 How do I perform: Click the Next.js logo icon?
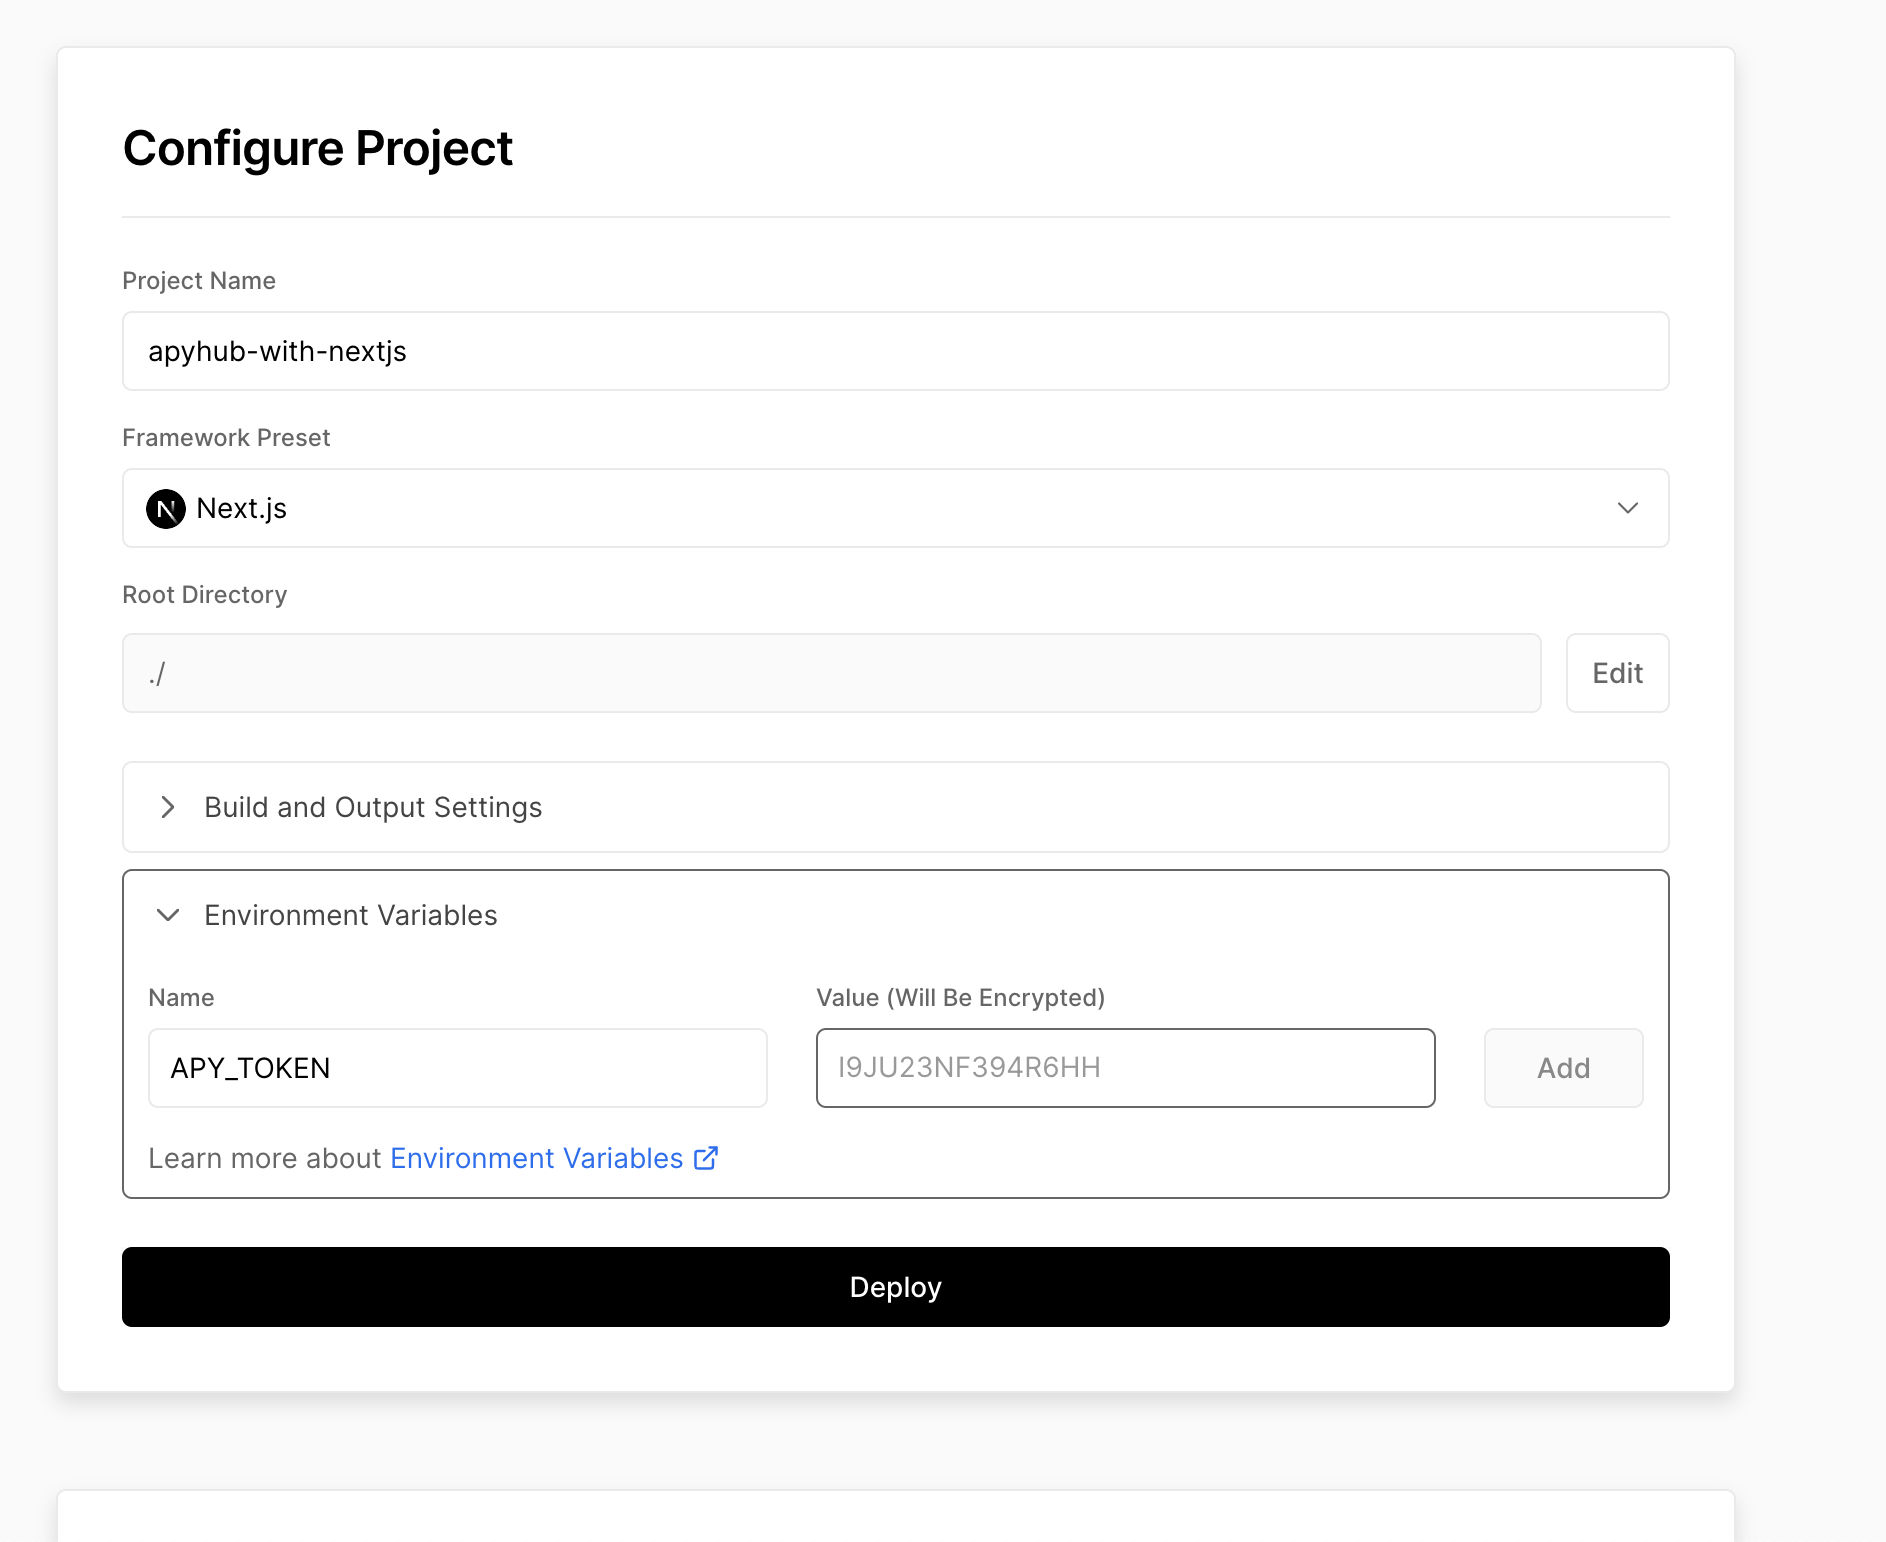click(x=166, y=509)
